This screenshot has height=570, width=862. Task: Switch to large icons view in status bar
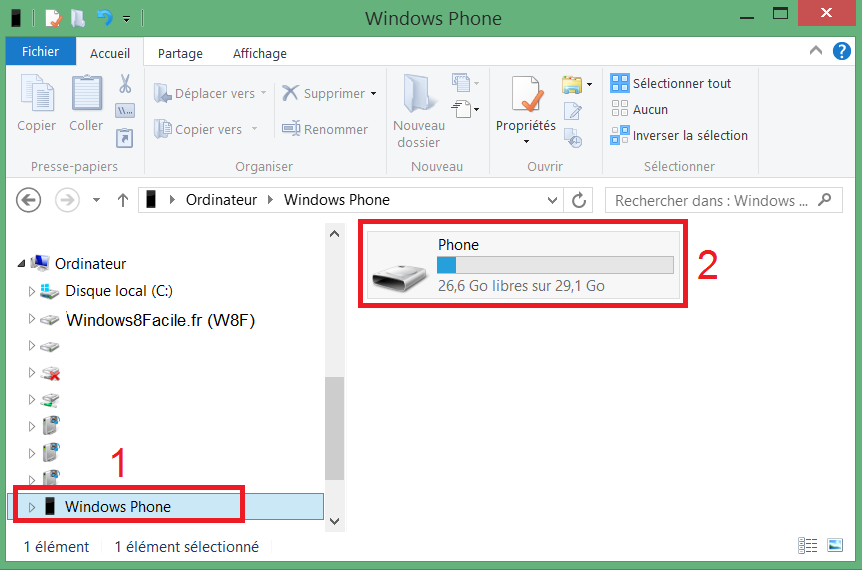[835, 545]
